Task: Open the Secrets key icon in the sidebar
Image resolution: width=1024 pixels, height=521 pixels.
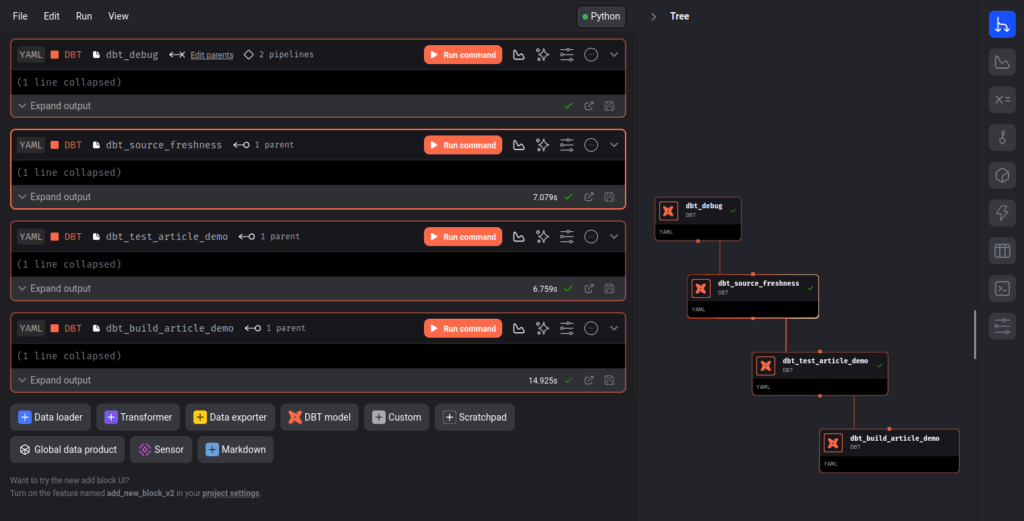Action: coord(1001,137)
